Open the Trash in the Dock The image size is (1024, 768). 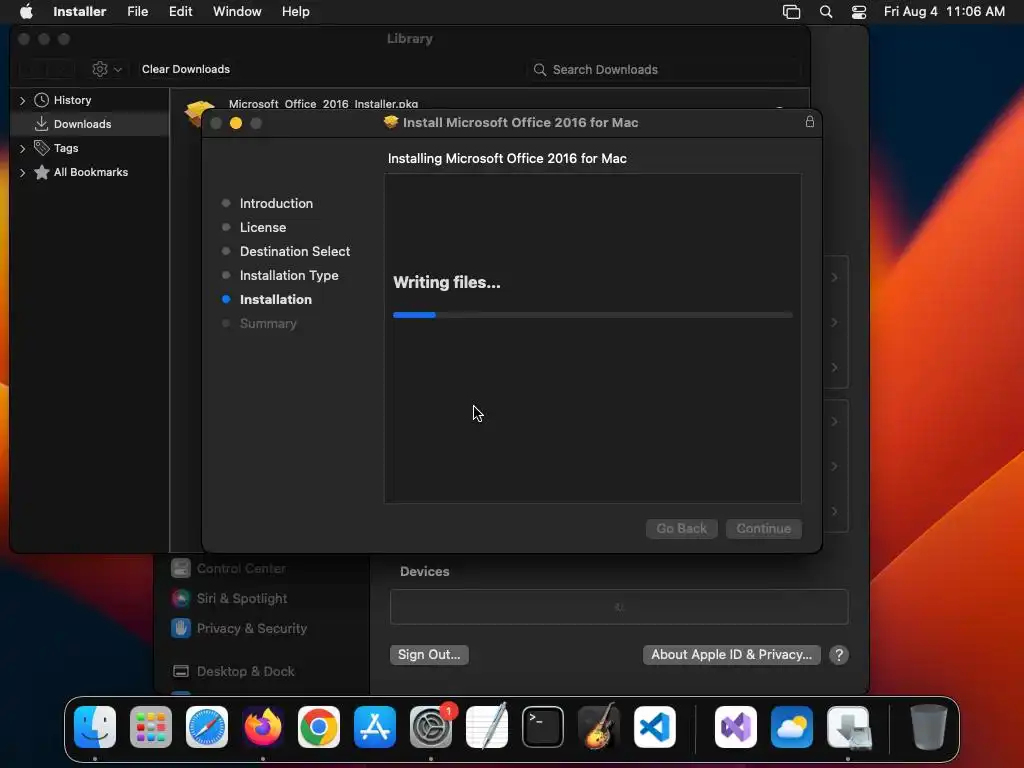coord(928,726)
